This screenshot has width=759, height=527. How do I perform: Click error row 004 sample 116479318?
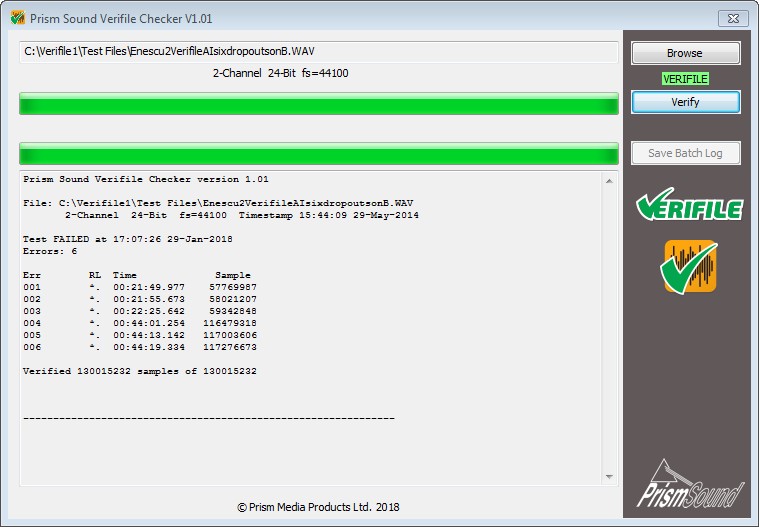tap(230, 323)
